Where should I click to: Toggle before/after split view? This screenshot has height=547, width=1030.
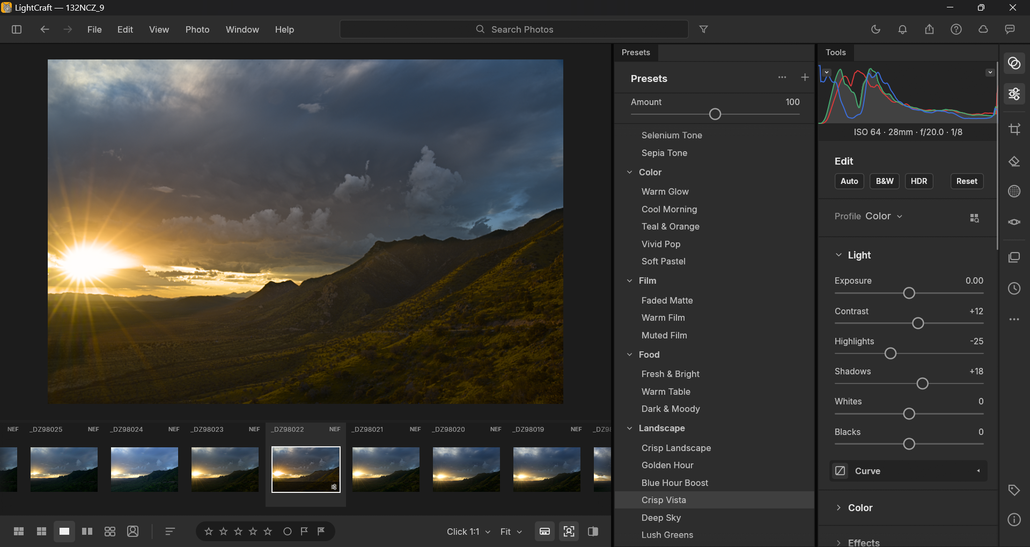click(593, 531)
